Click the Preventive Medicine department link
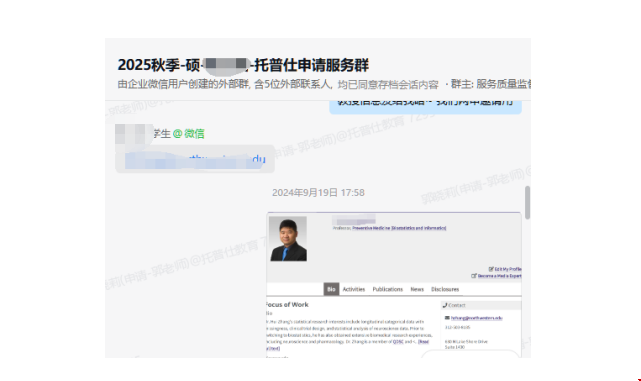Screen dimensions: 641x381 coord(399,228)
